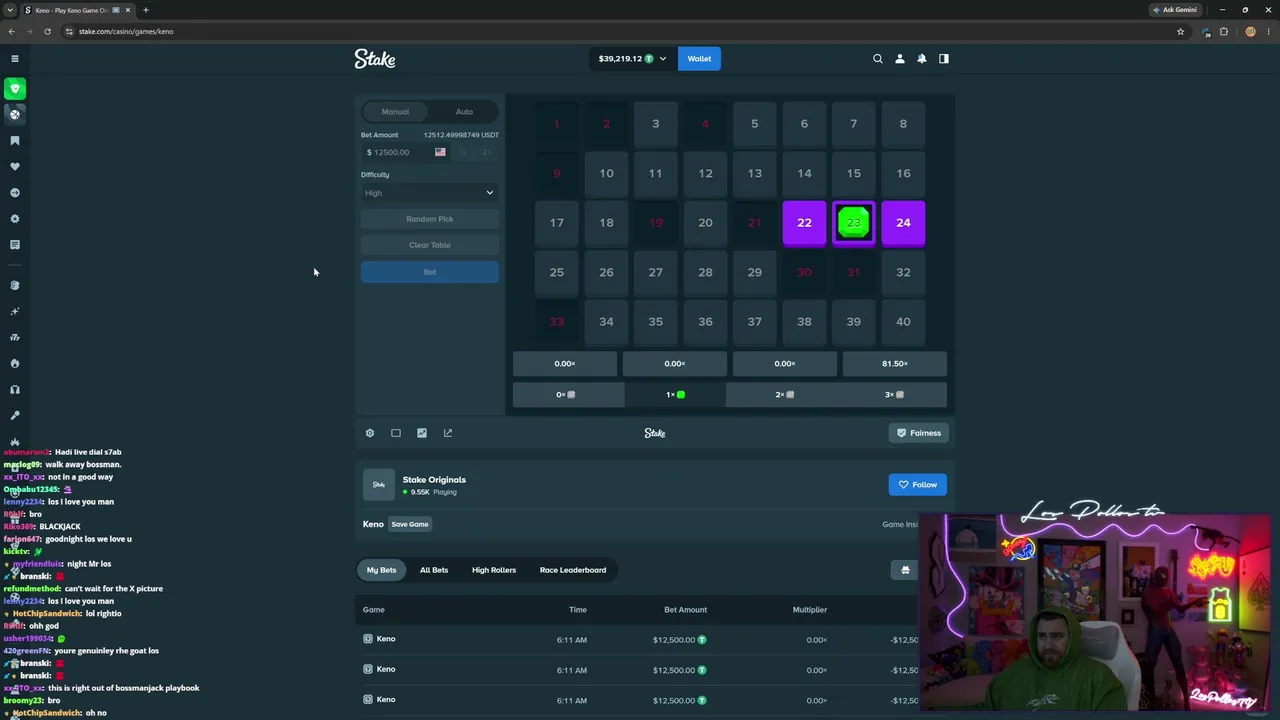Click the 3× hits indicator tile

[x=894, y=395]
